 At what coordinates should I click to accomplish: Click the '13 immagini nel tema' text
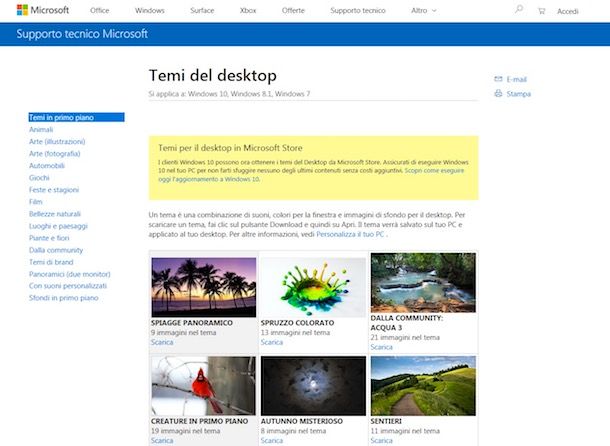click(x=295, y=333)
